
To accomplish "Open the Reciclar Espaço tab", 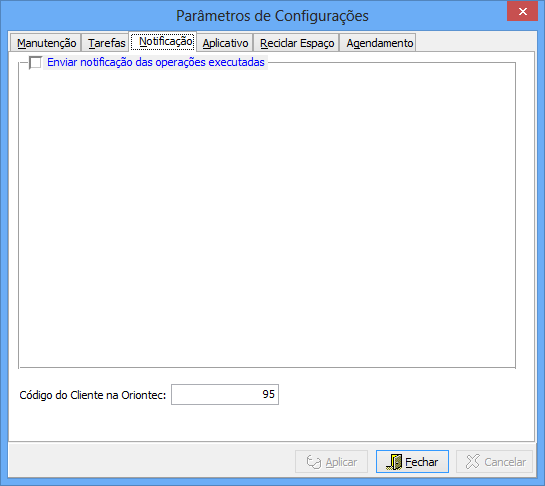I will click(297, 43).
